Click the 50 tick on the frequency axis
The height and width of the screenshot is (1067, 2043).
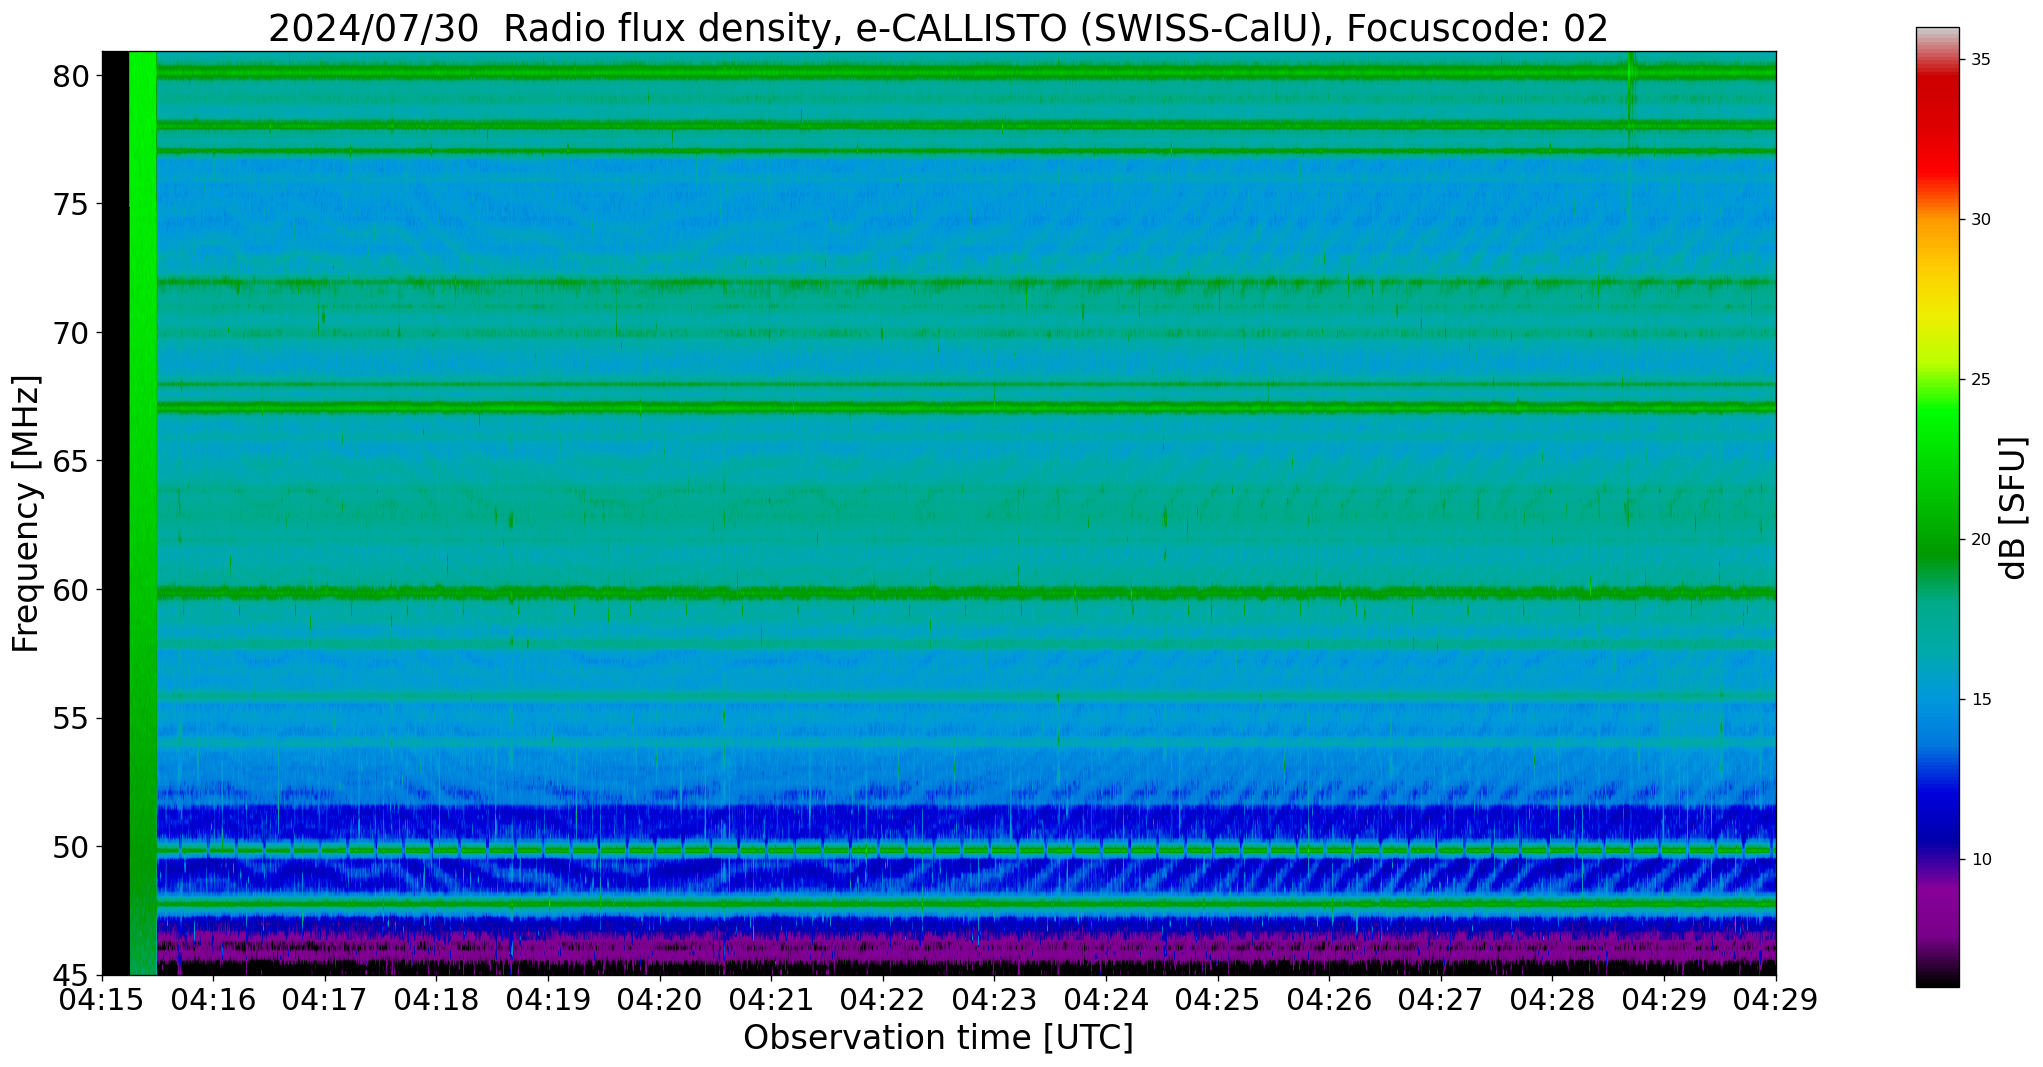click(71, 847)
